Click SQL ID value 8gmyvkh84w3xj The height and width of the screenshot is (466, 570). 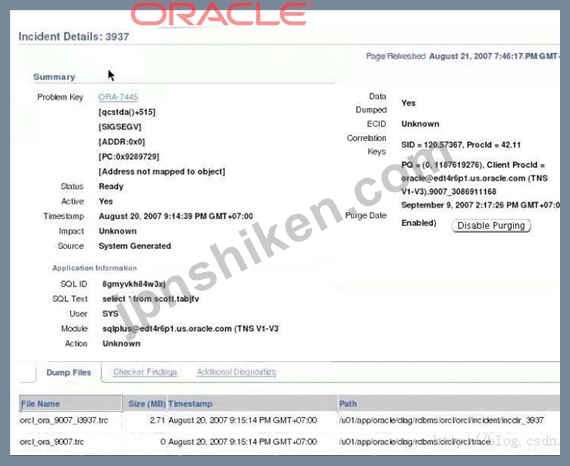(134, 284)
